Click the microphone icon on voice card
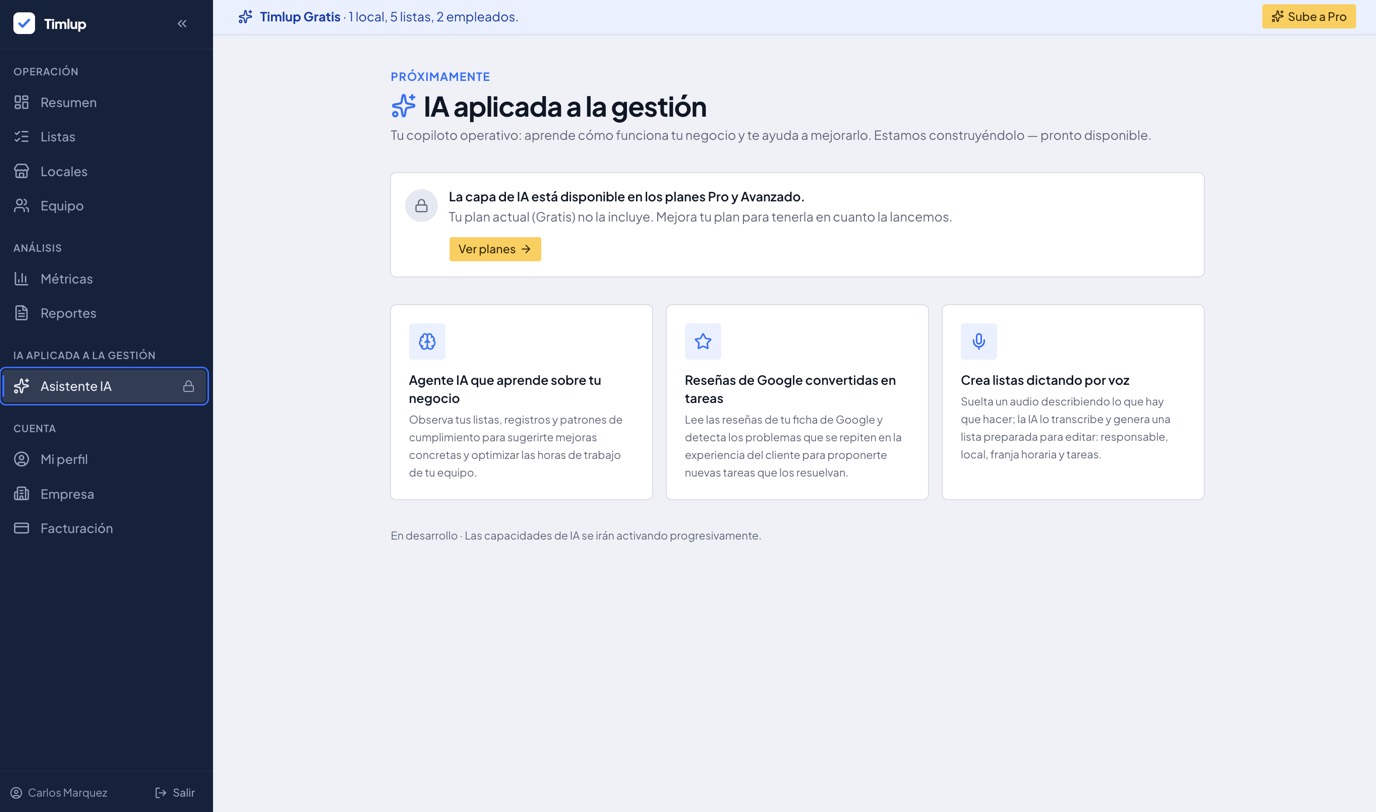Screen dimensions: 1376x812 click(x=979, y=341)
